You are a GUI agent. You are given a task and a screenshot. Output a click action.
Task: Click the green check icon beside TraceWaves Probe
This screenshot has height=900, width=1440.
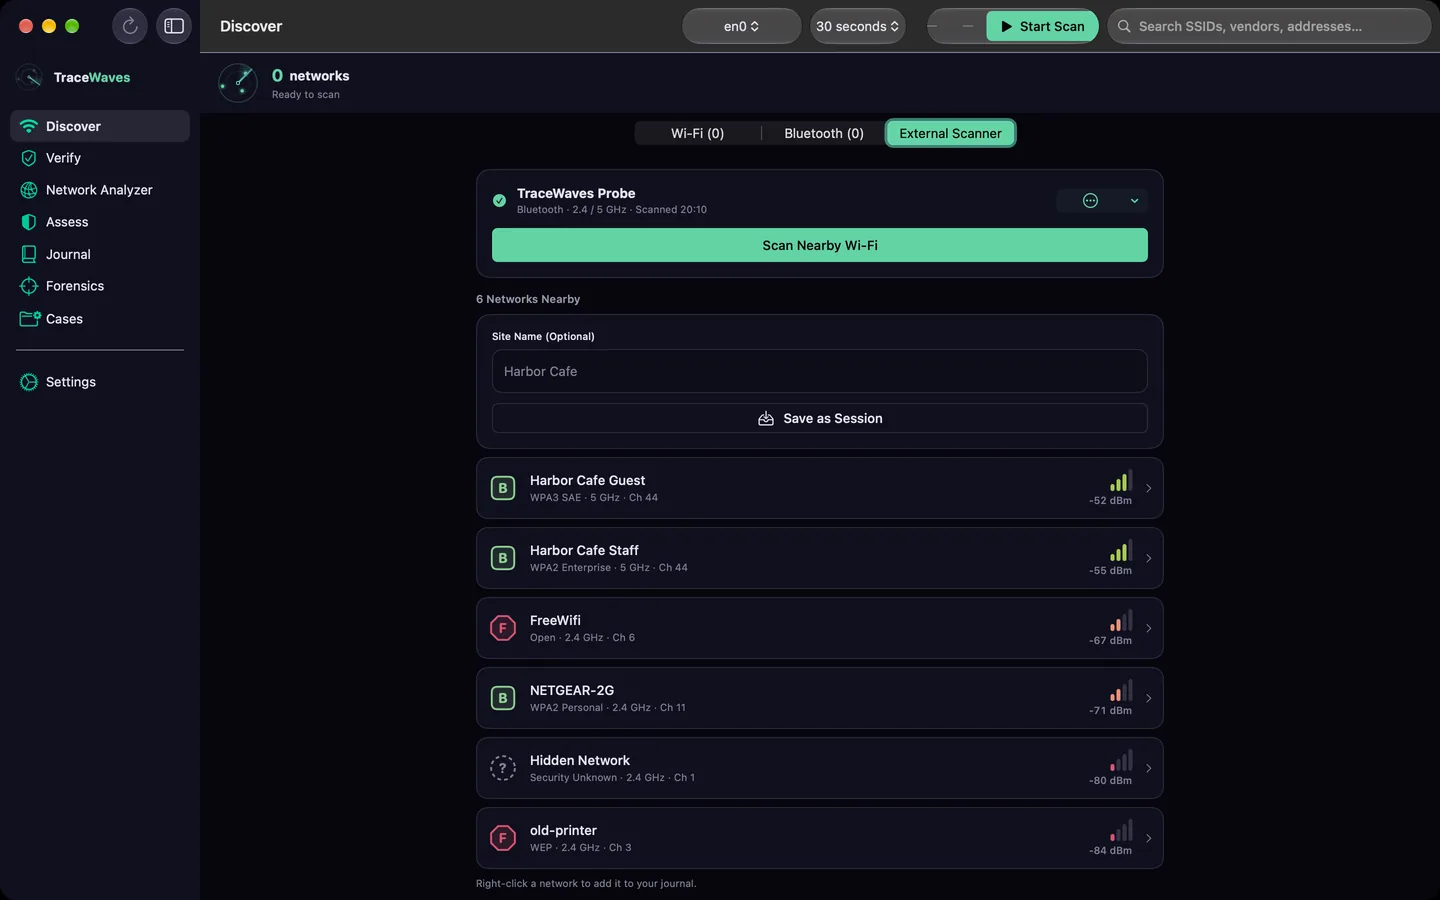pyautogui.click(x=499, y=201)
